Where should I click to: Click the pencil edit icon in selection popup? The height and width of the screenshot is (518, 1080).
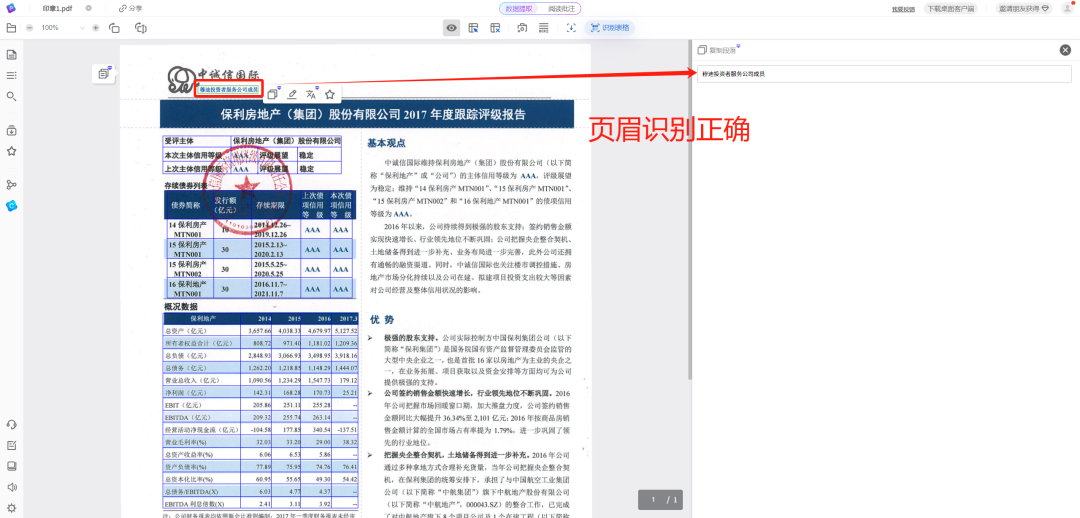tap(291, 94)
